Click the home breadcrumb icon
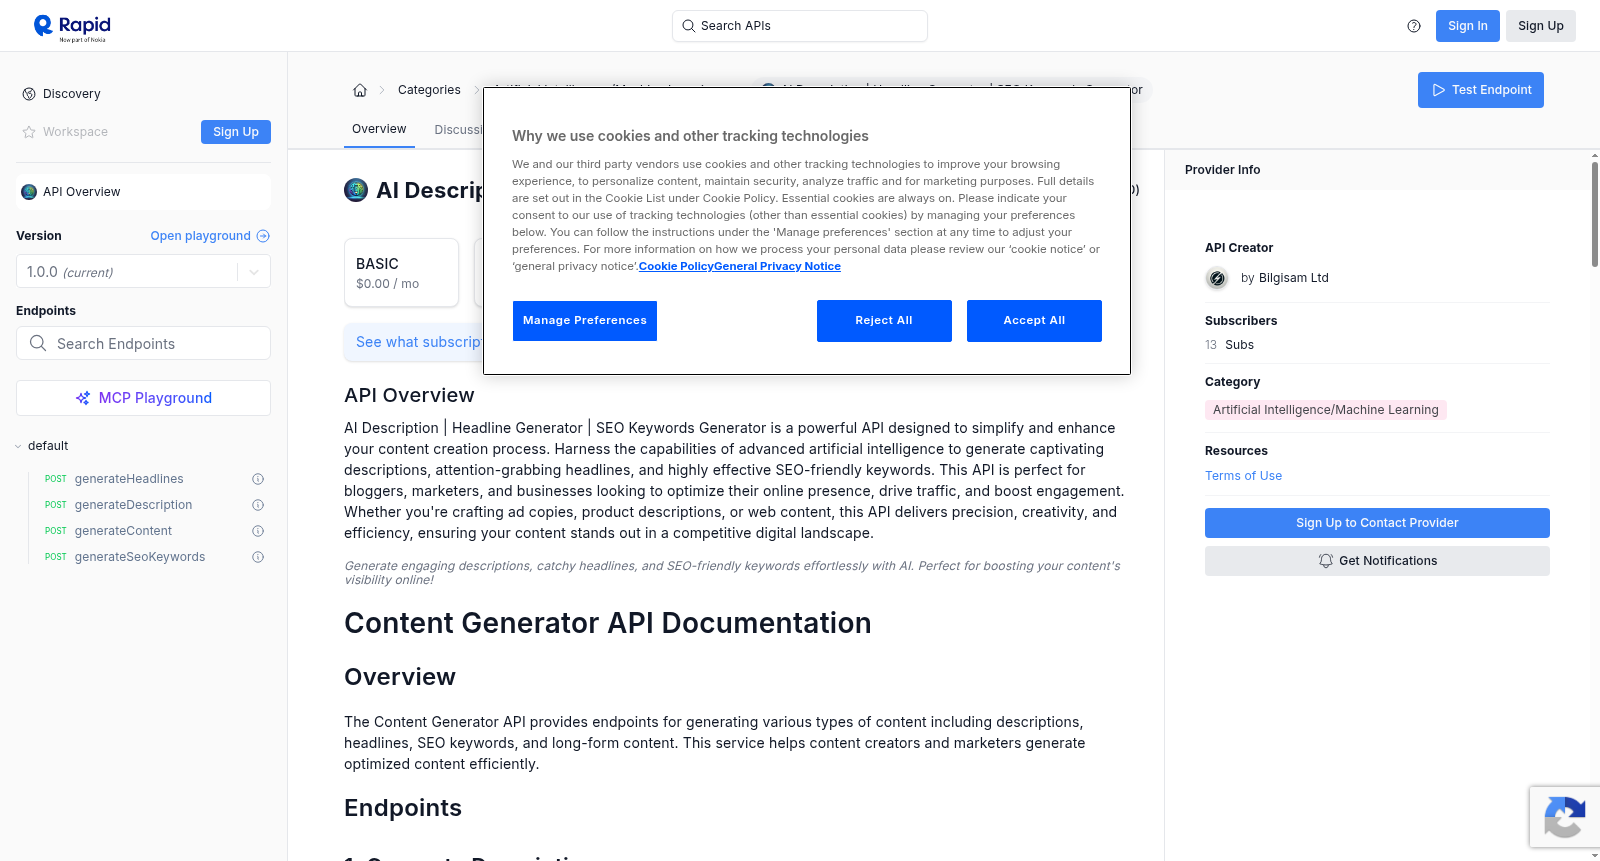This screenshot has width=1600, height=861. 360,90
